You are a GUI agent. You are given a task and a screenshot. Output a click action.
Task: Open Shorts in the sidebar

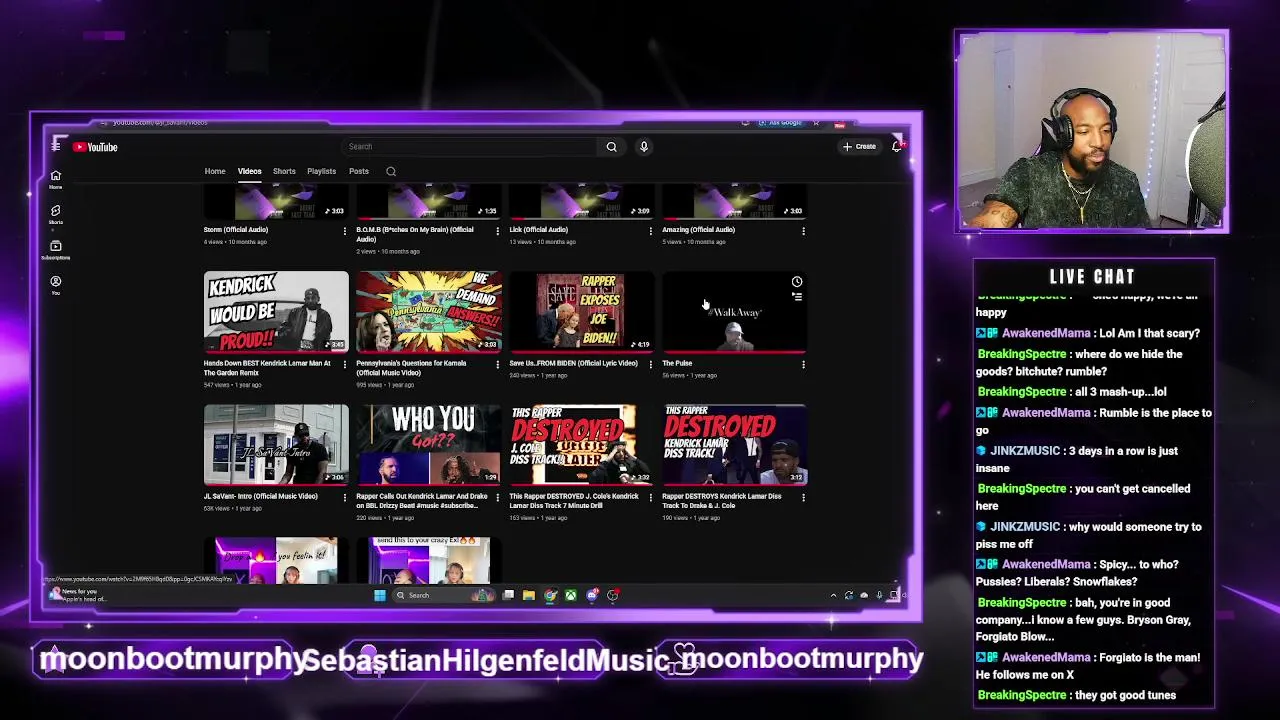[x=56, y=215]
